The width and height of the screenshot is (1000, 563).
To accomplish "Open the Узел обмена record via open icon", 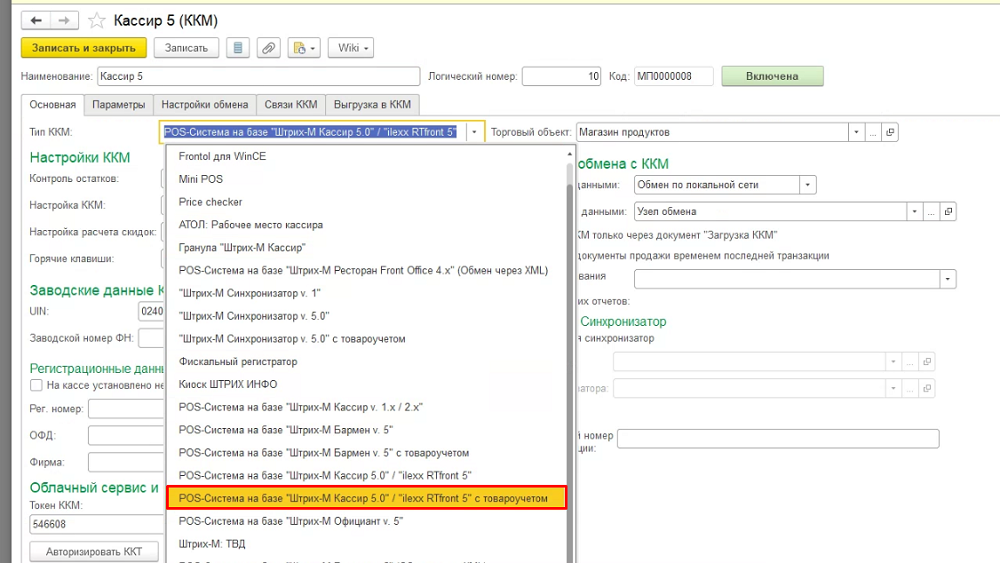I will coord(948,211).
